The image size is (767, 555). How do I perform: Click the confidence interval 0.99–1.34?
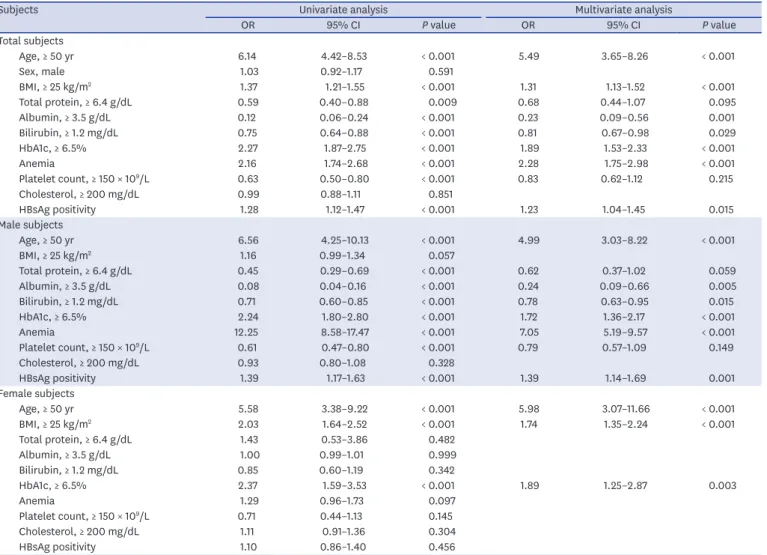pyautogui.click(x=342, y=256)
